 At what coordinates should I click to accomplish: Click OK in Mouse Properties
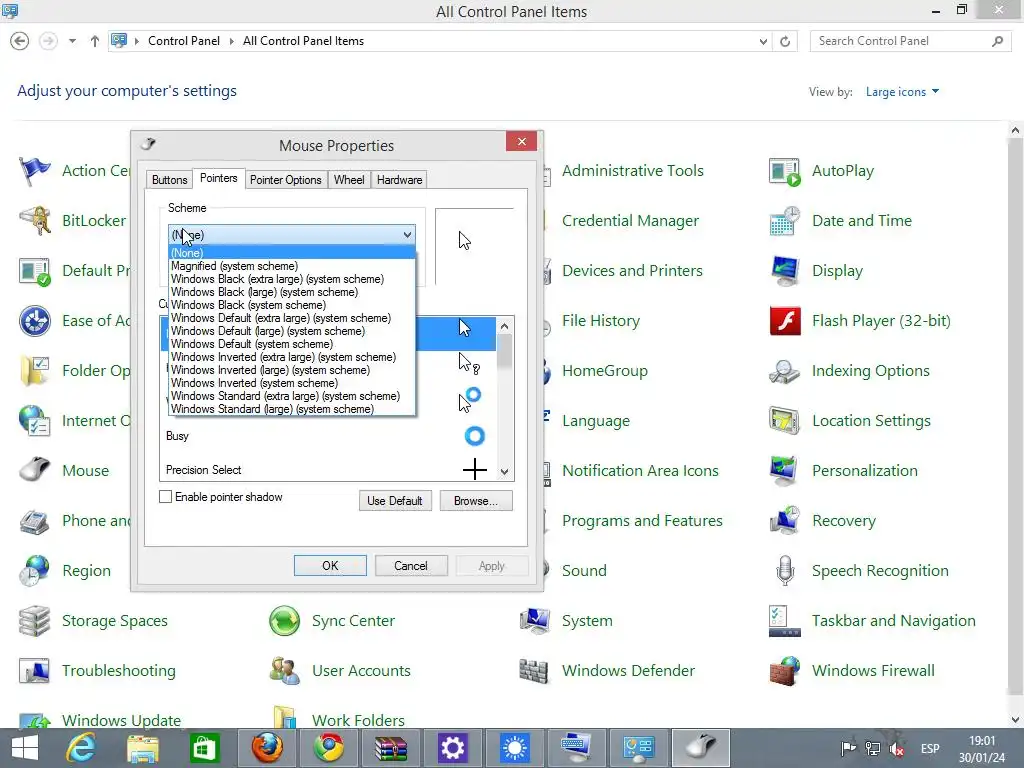330,566
